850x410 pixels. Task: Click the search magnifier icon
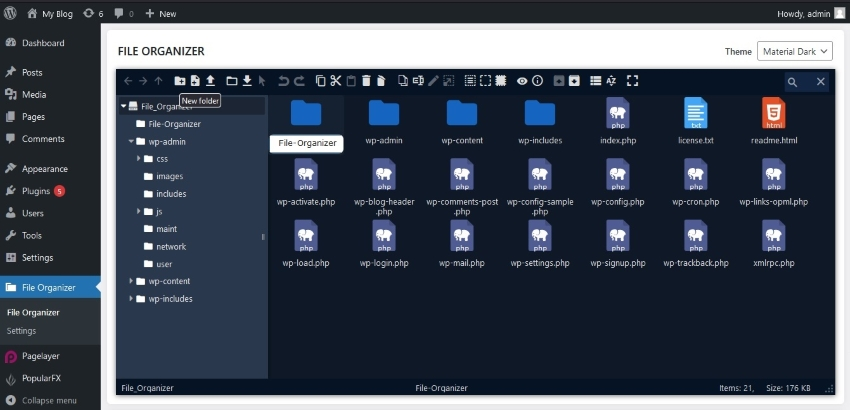point(793,82)
